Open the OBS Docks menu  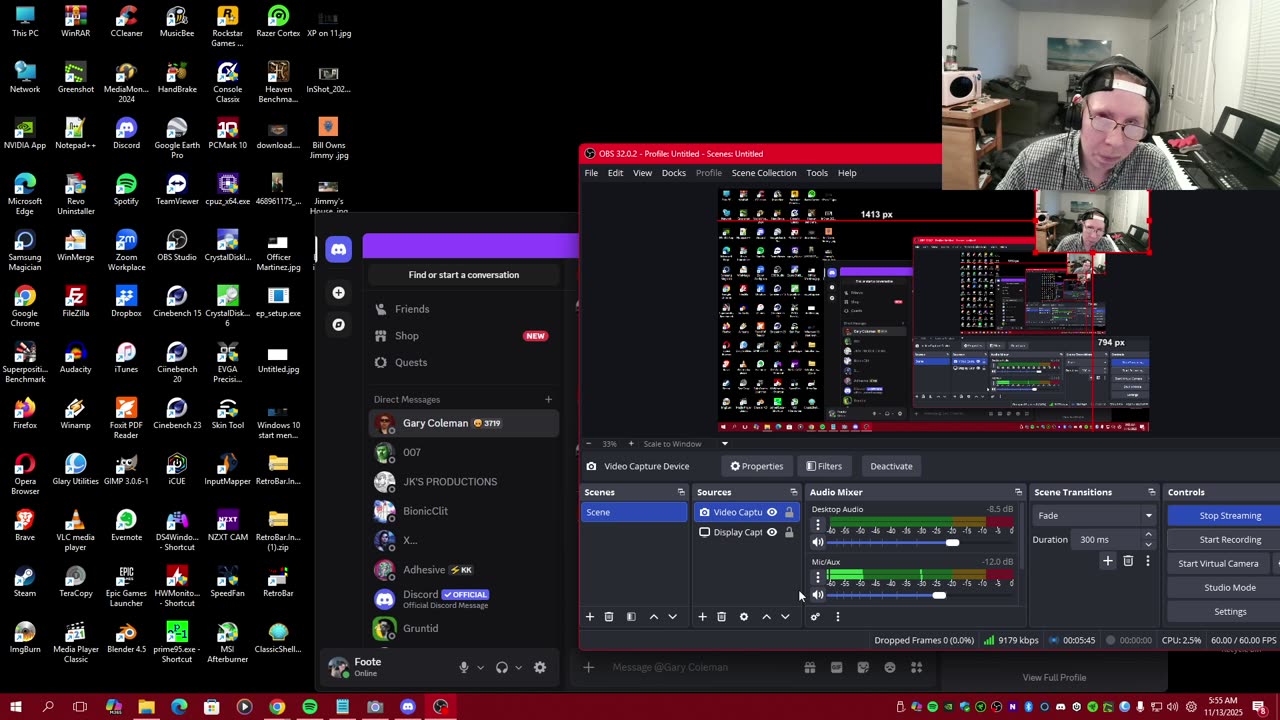674,173
